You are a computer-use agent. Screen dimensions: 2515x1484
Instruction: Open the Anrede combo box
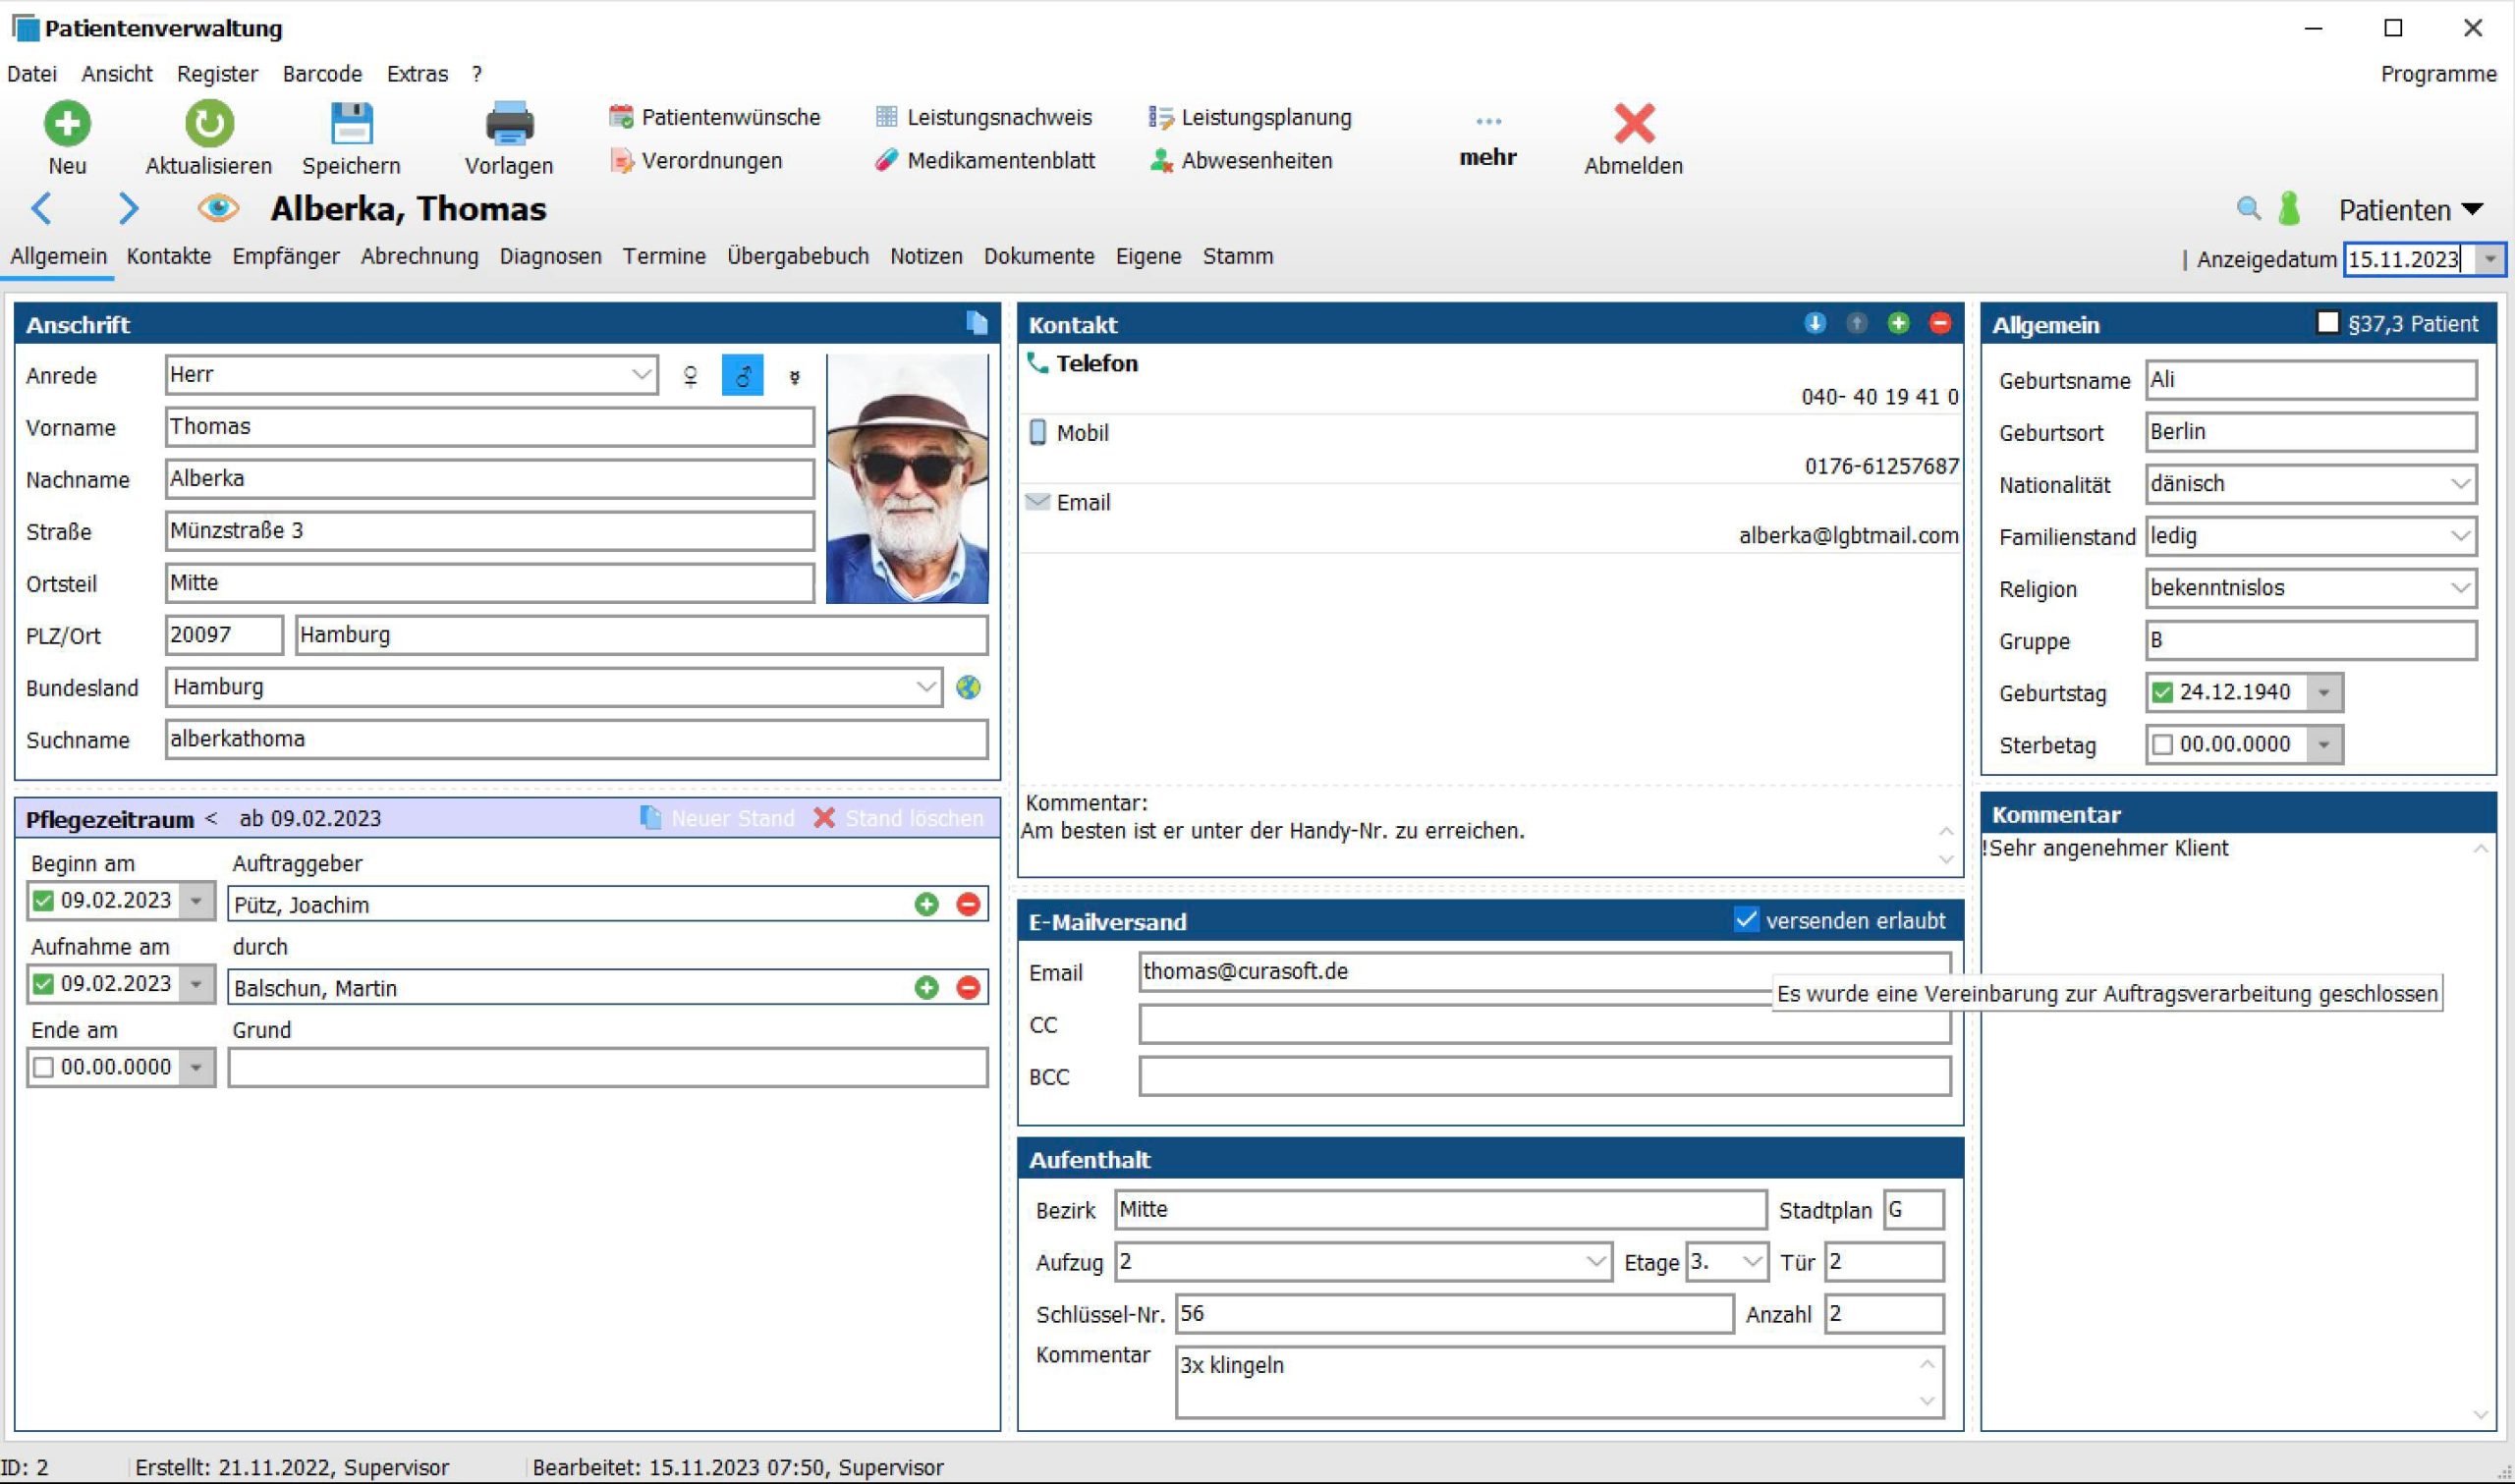point(640,375)
